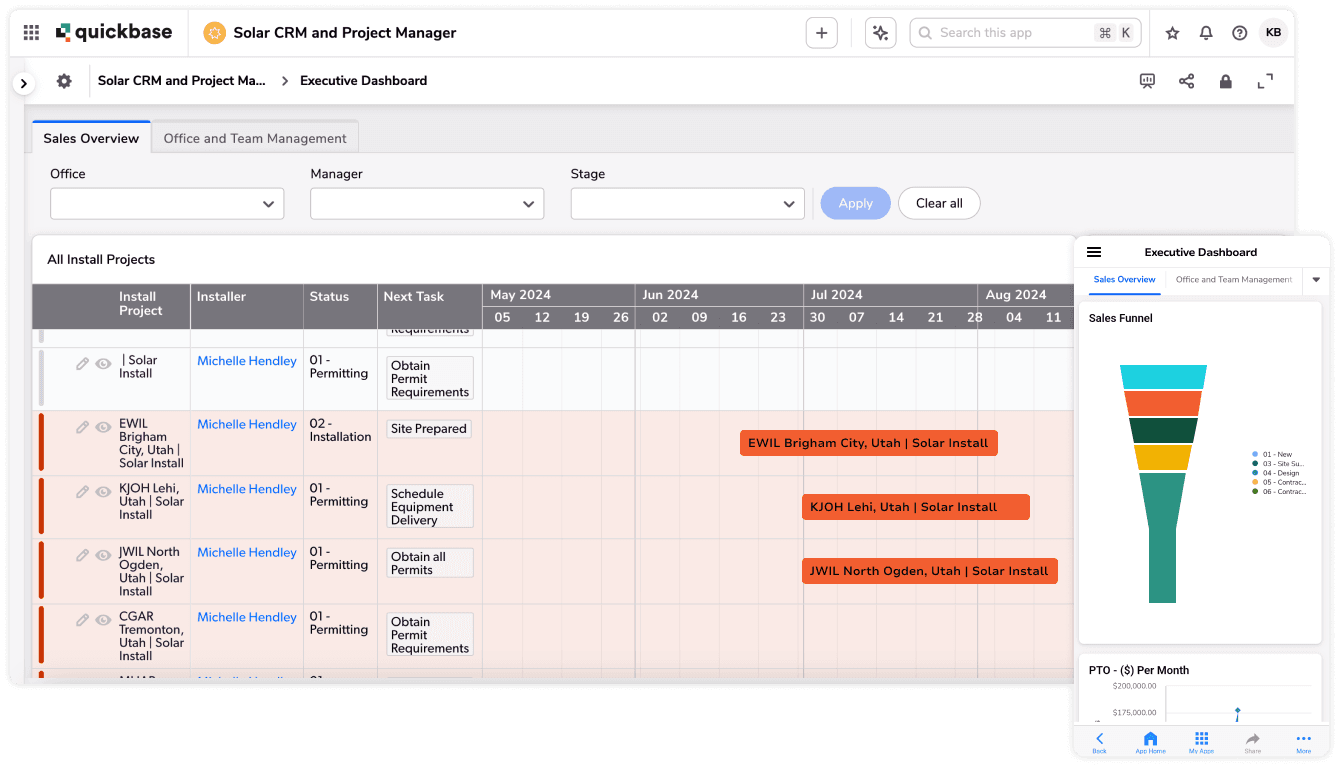Edit the '| Solar Install' row pencil
1339x766 pixels.
coord(83,364)
